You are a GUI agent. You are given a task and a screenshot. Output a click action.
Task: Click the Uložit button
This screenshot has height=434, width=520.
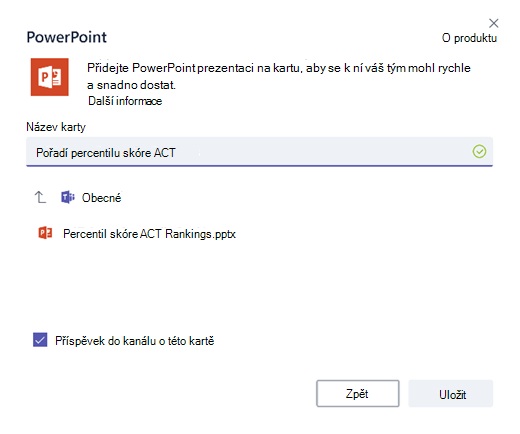point(451,393)
